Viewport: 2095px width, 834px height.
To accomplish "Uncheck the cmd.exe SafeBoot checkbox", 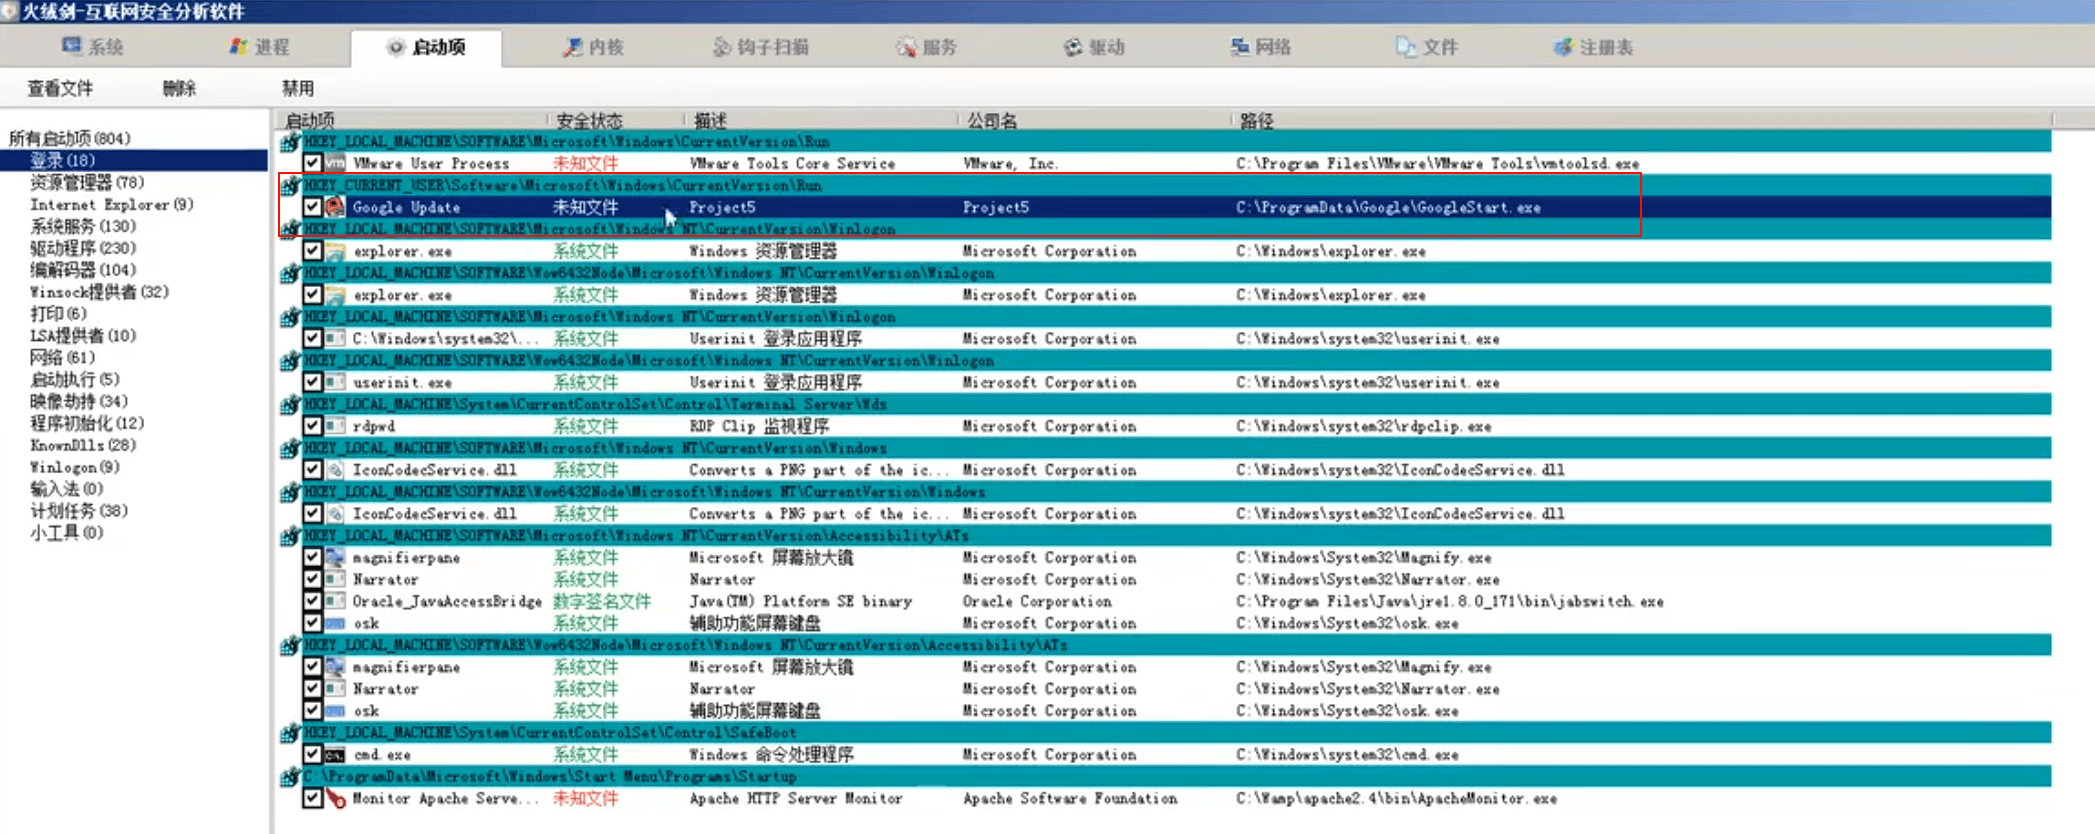I will tap(313, 755).
